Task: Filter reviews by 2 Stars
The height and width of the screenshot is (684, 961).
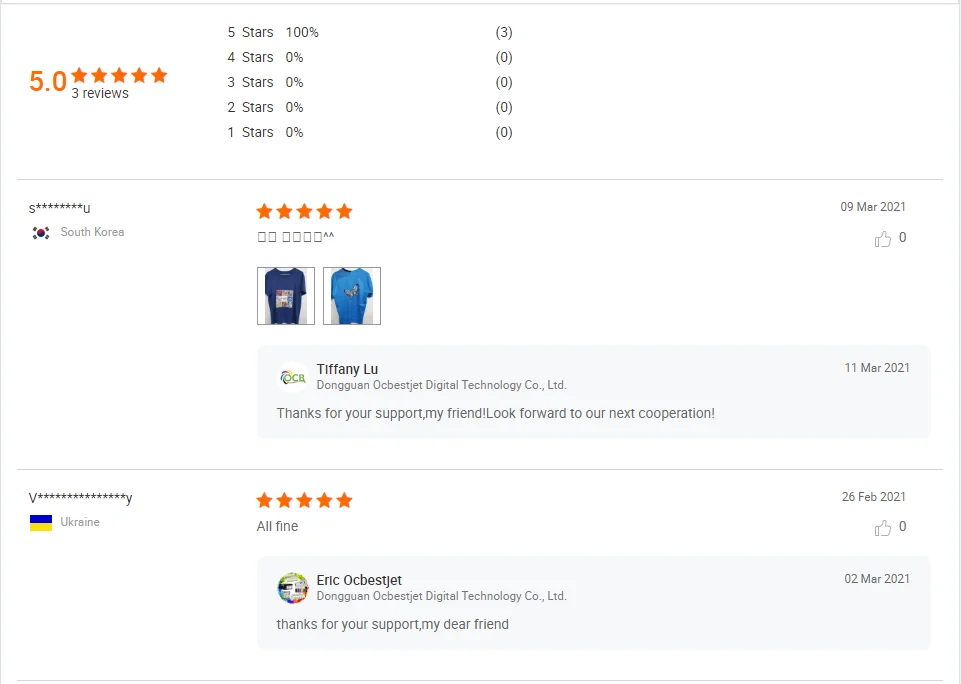Action: [250, 107]
